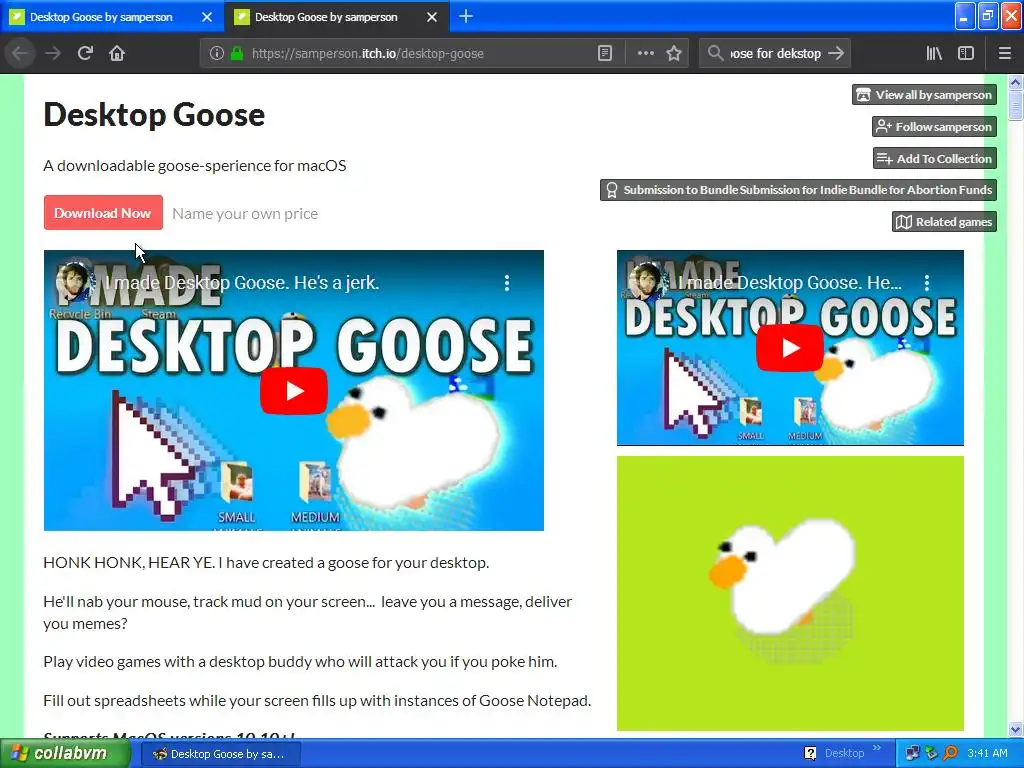This screenshot has height=768, width=1024.
Task: Open the green goose screenshot thumbnail
Action: point(790,593)
